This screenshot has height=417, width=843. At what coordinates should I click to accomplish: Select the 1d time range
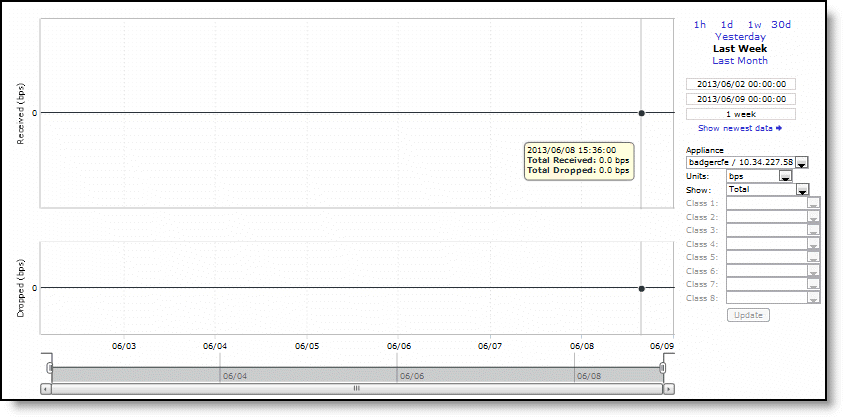click(727, 24)
